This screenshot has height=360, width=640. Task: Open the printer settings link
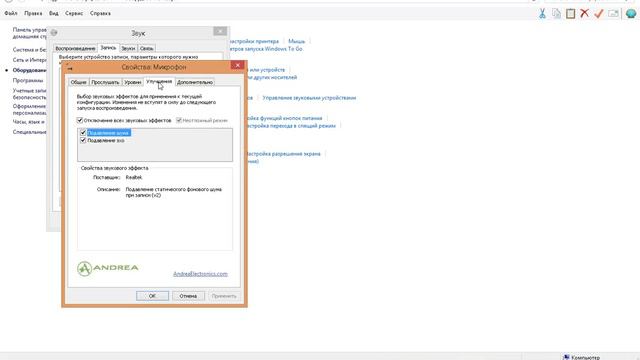[x=254, y=41]
